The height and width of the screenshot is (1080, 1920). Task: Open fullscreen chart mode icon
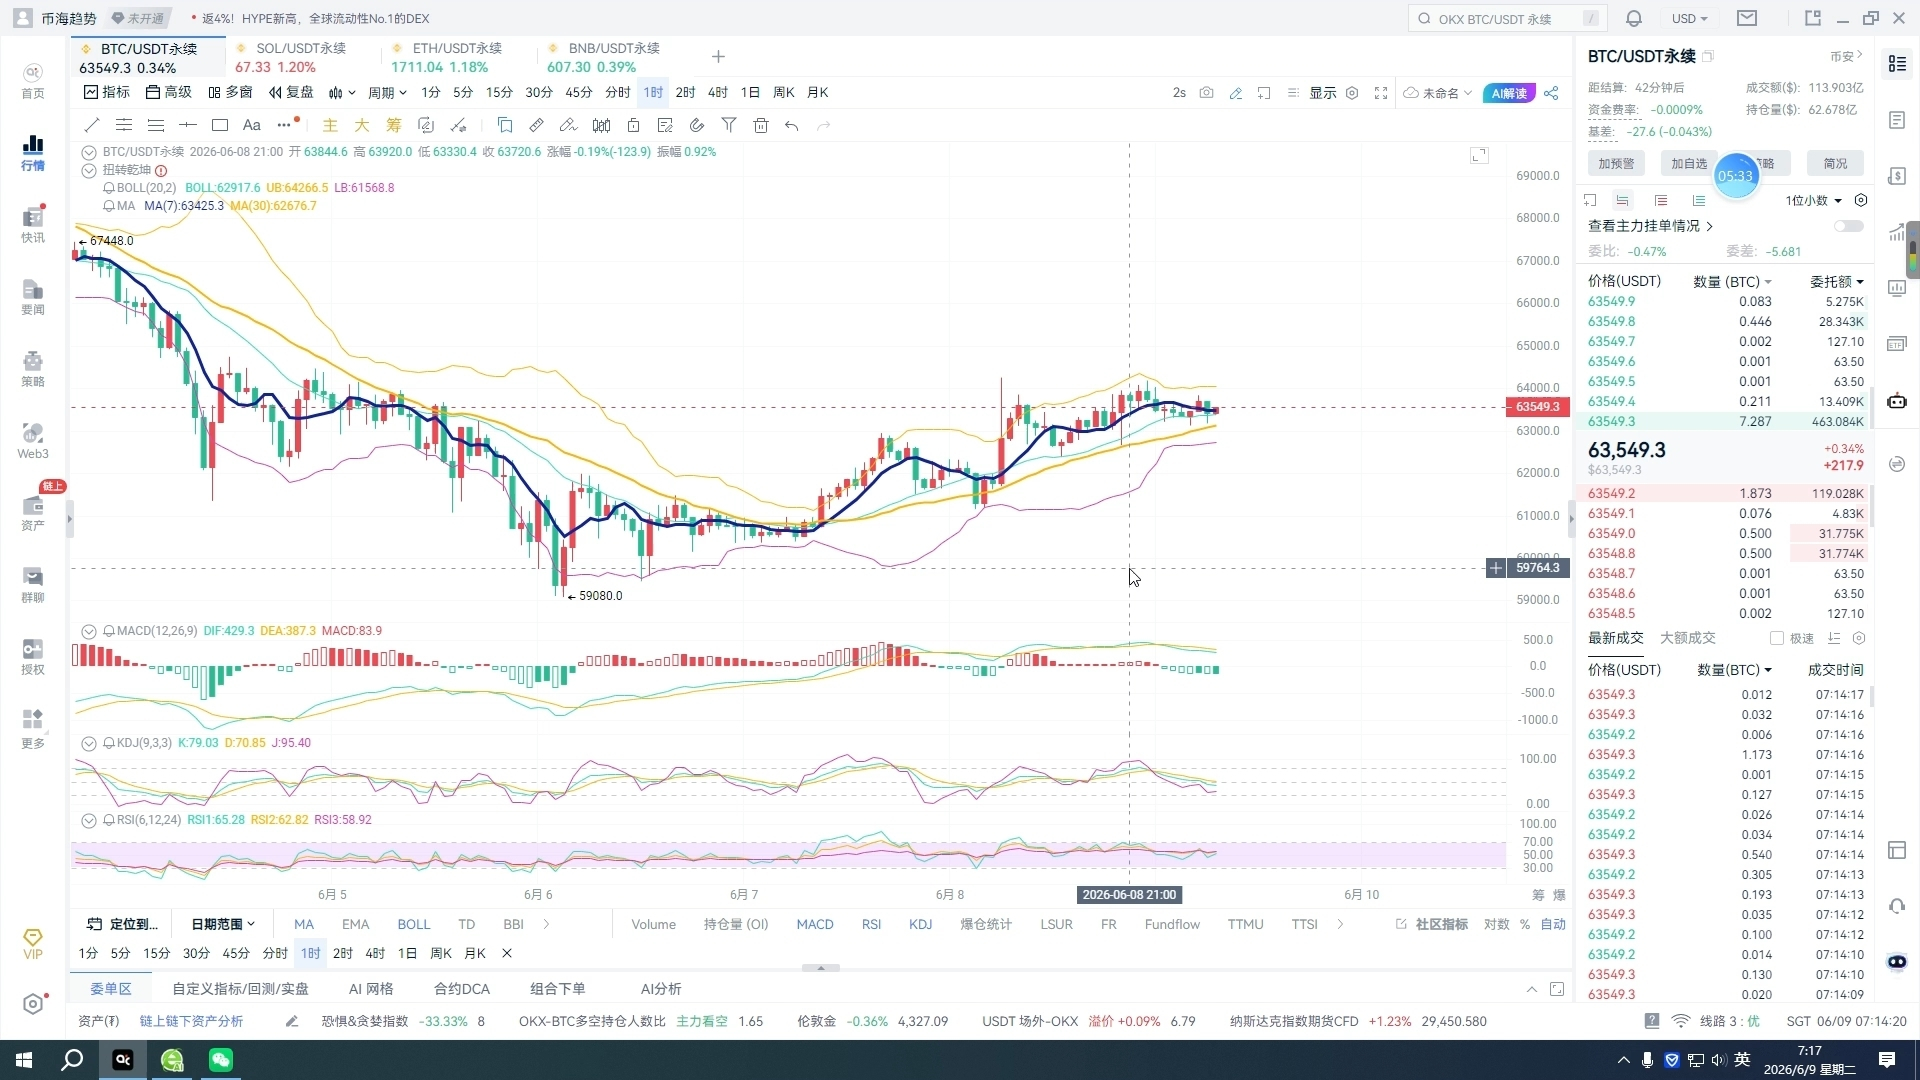click(x=1381, y=93)
